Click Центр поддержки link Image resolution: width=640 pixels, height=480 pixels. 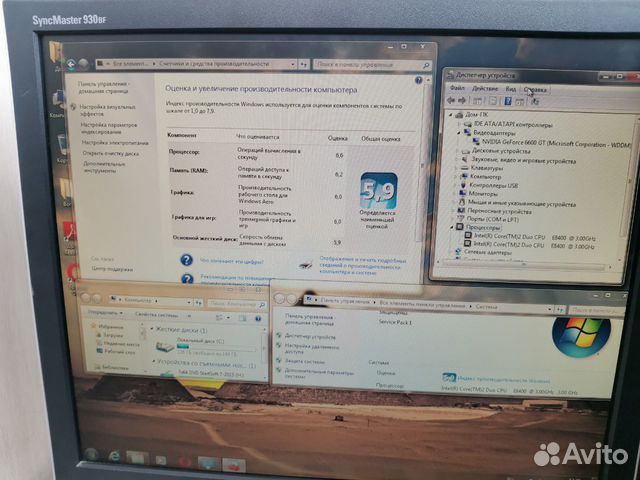(112, 269)
